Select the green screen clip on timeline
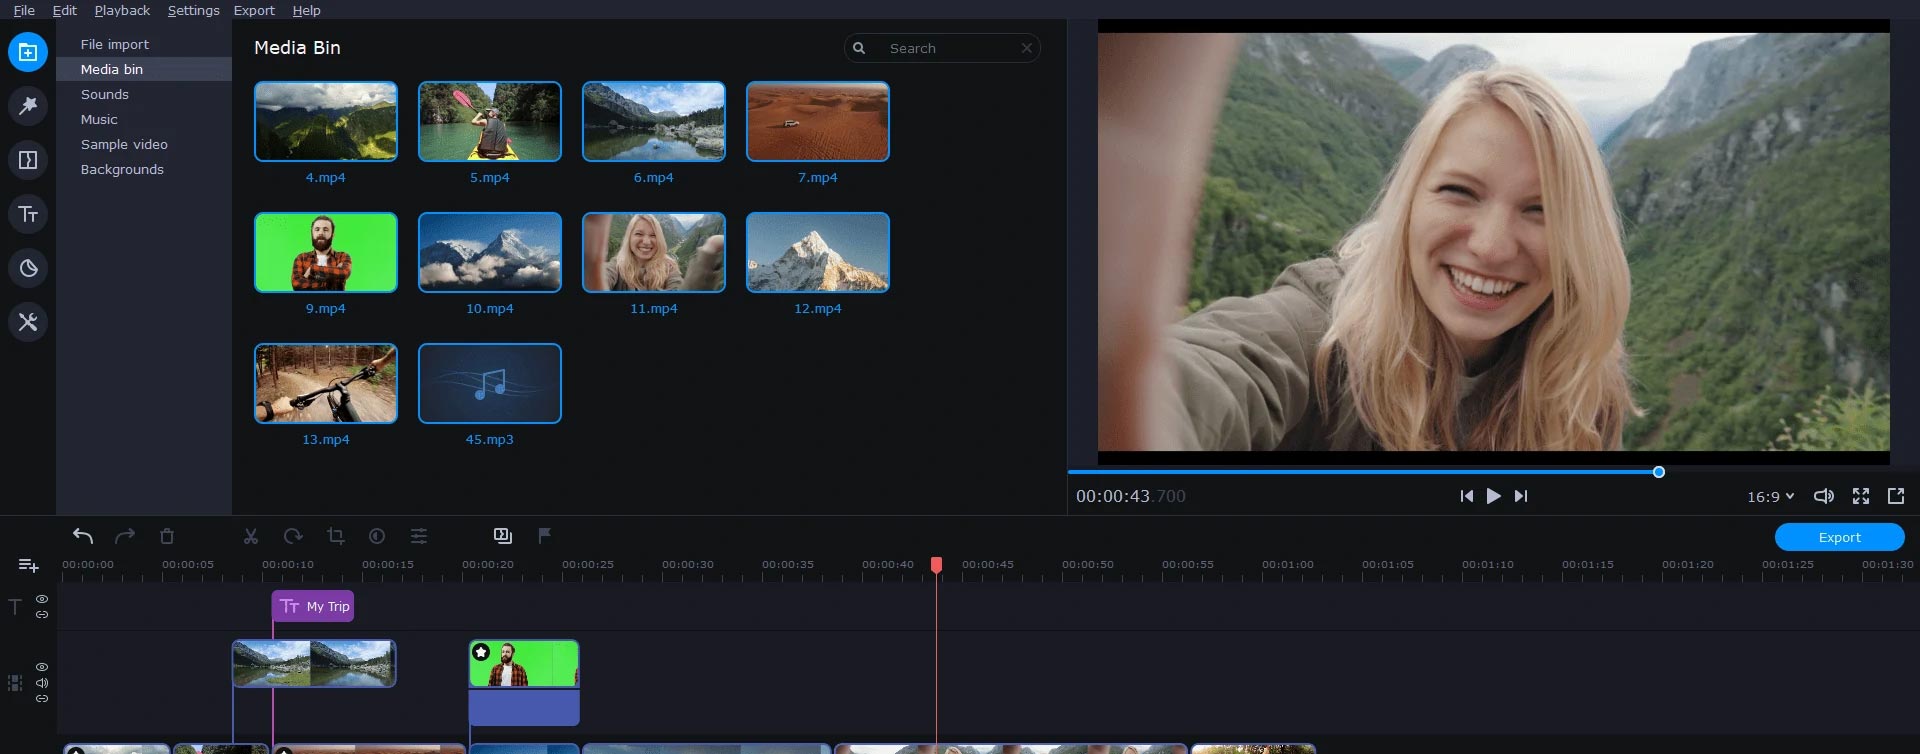 click(x=524, y=664)
